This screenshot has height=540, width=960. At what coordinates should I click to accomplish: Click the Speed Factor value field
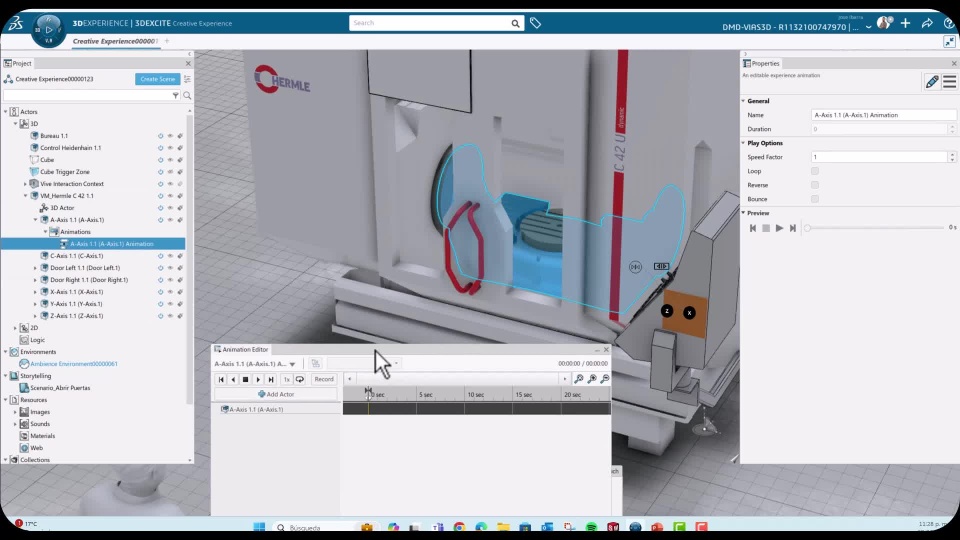pos(879,157)
